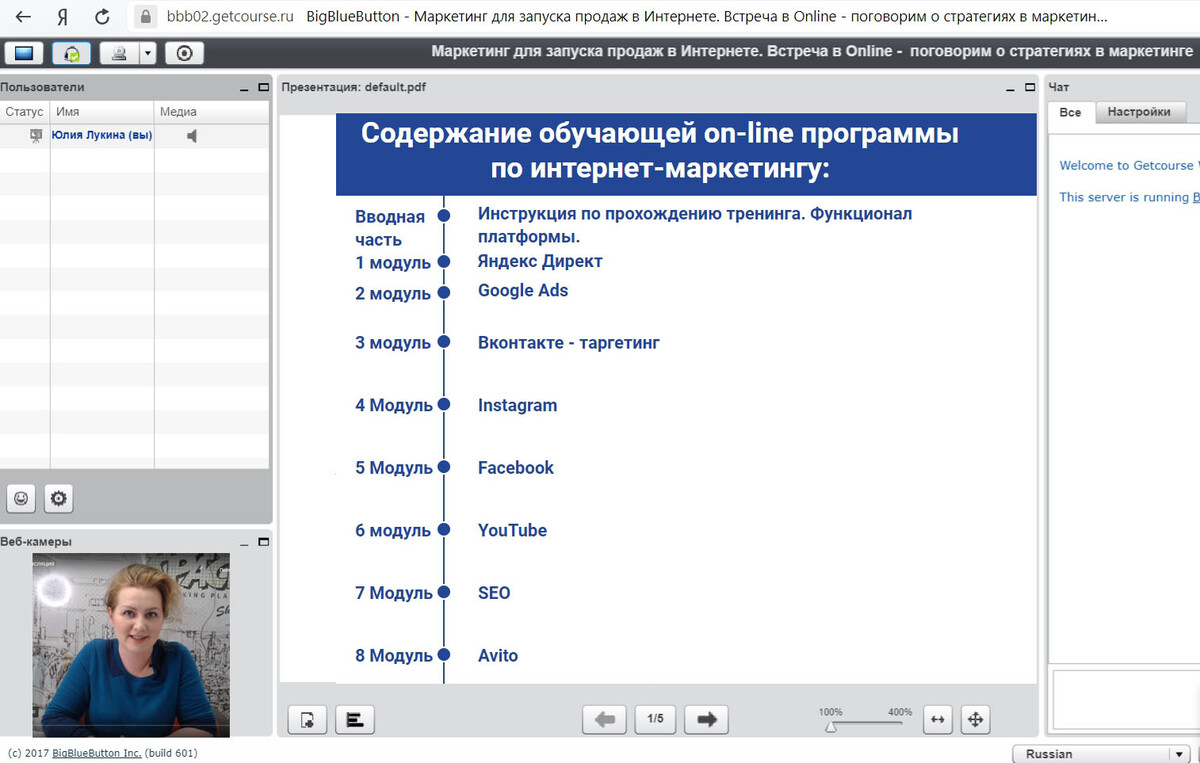Open slide selector showing 1/5
1200x763 pixels.
click(x=656, y=719)
